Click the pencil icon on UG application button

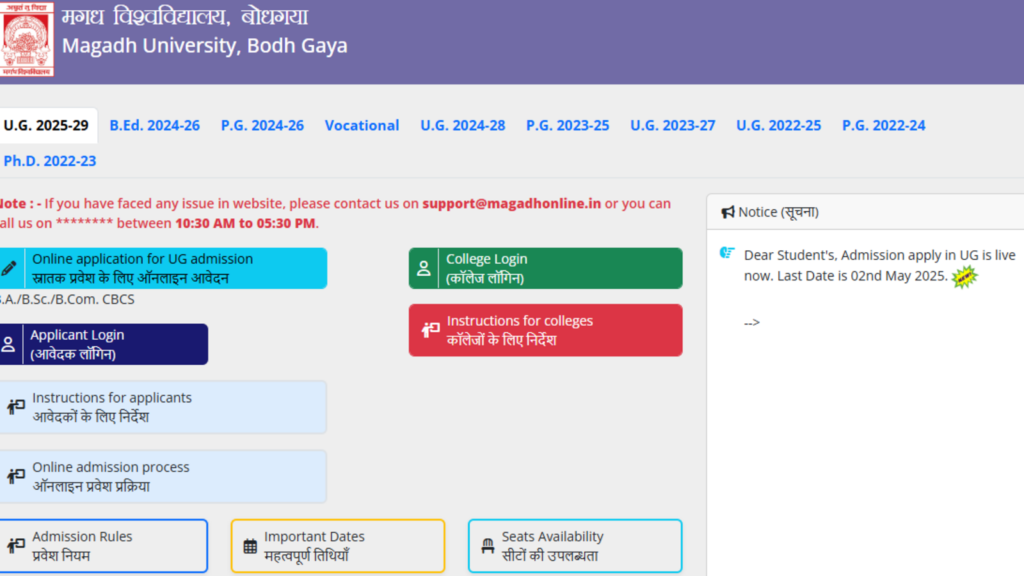8,268
